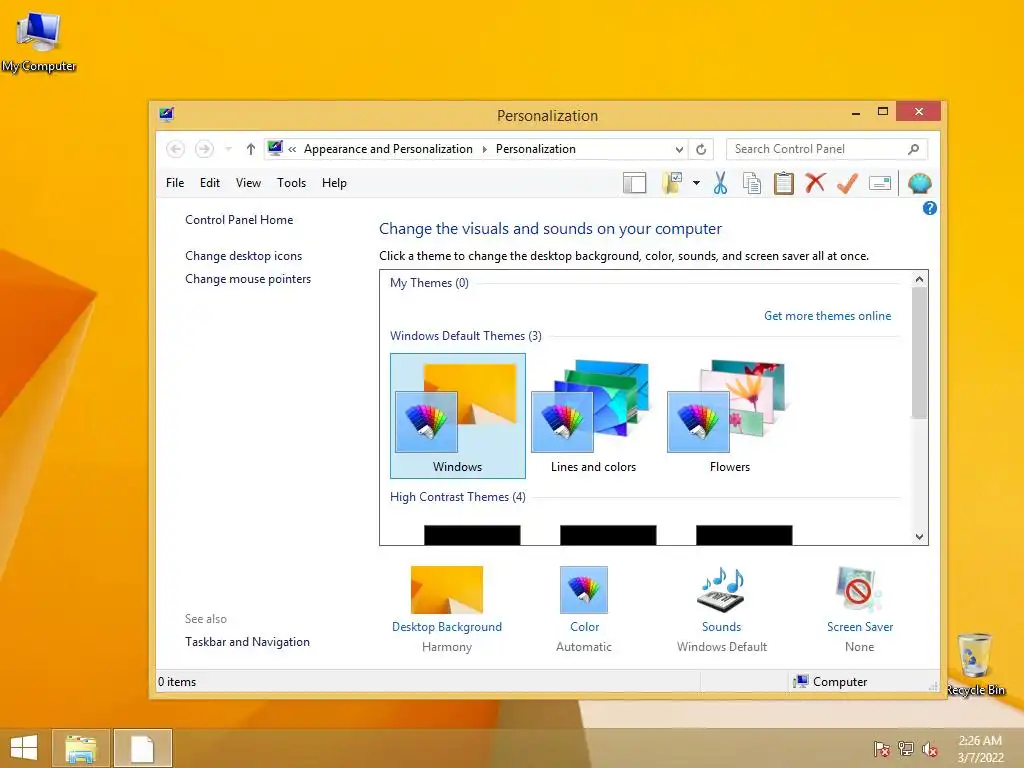Select the first high contrast theme thumbnail
The image size is (1024, 768).
[x=472, y=535]
